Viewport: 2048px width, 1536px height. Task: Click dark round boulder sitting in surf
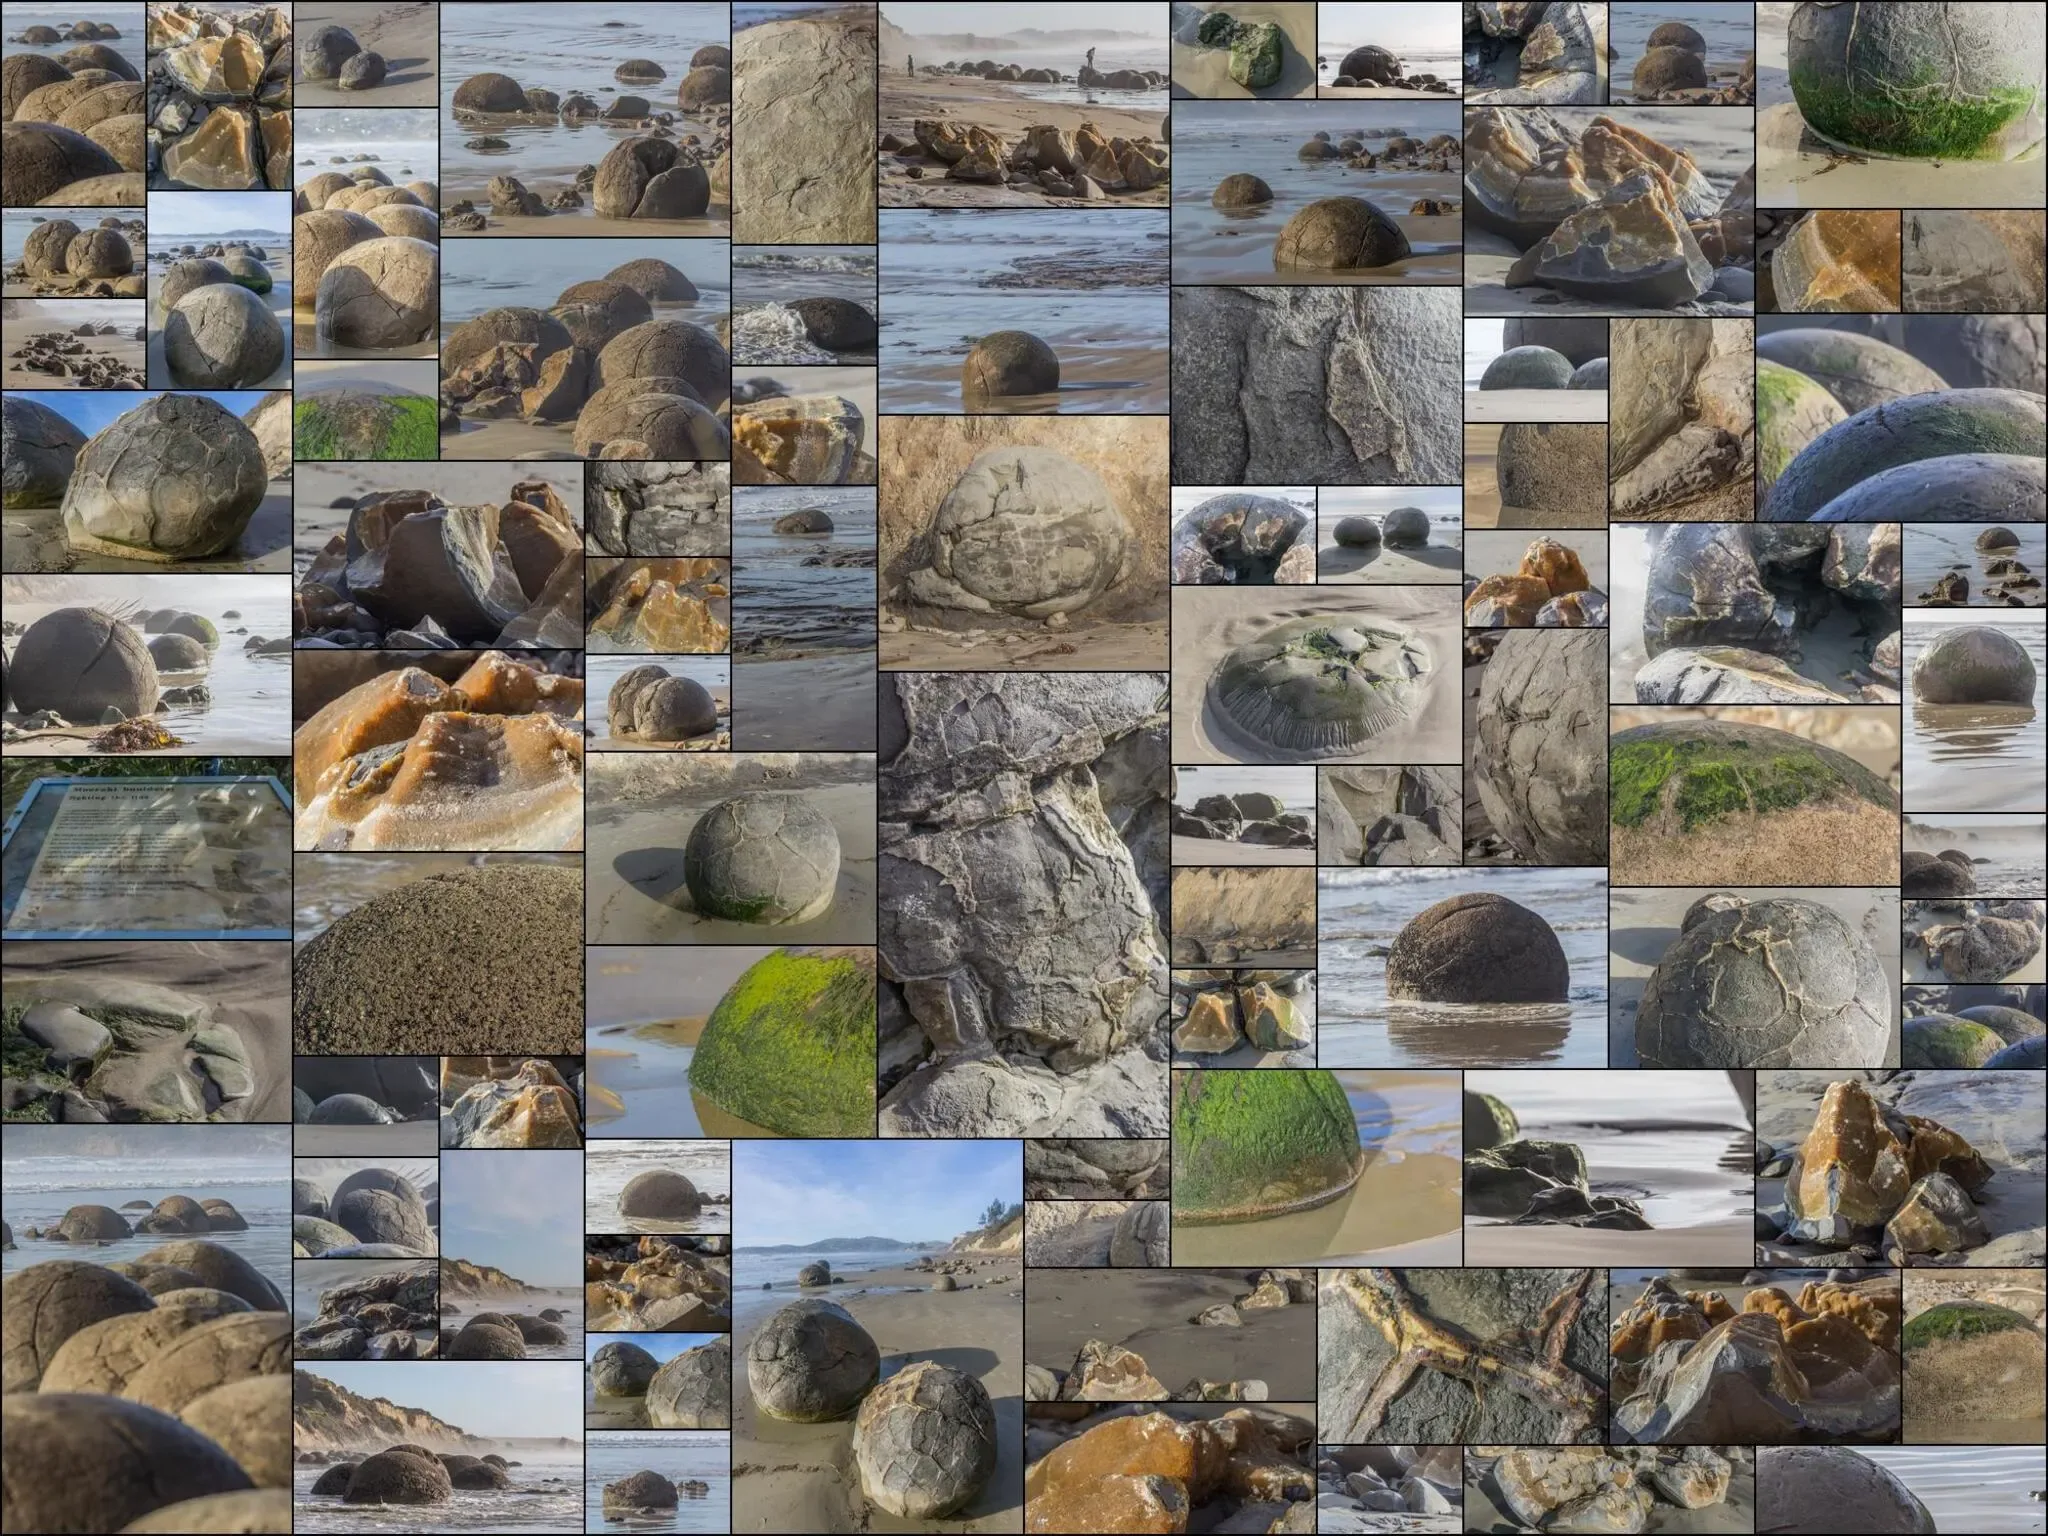click(1461, 967)
